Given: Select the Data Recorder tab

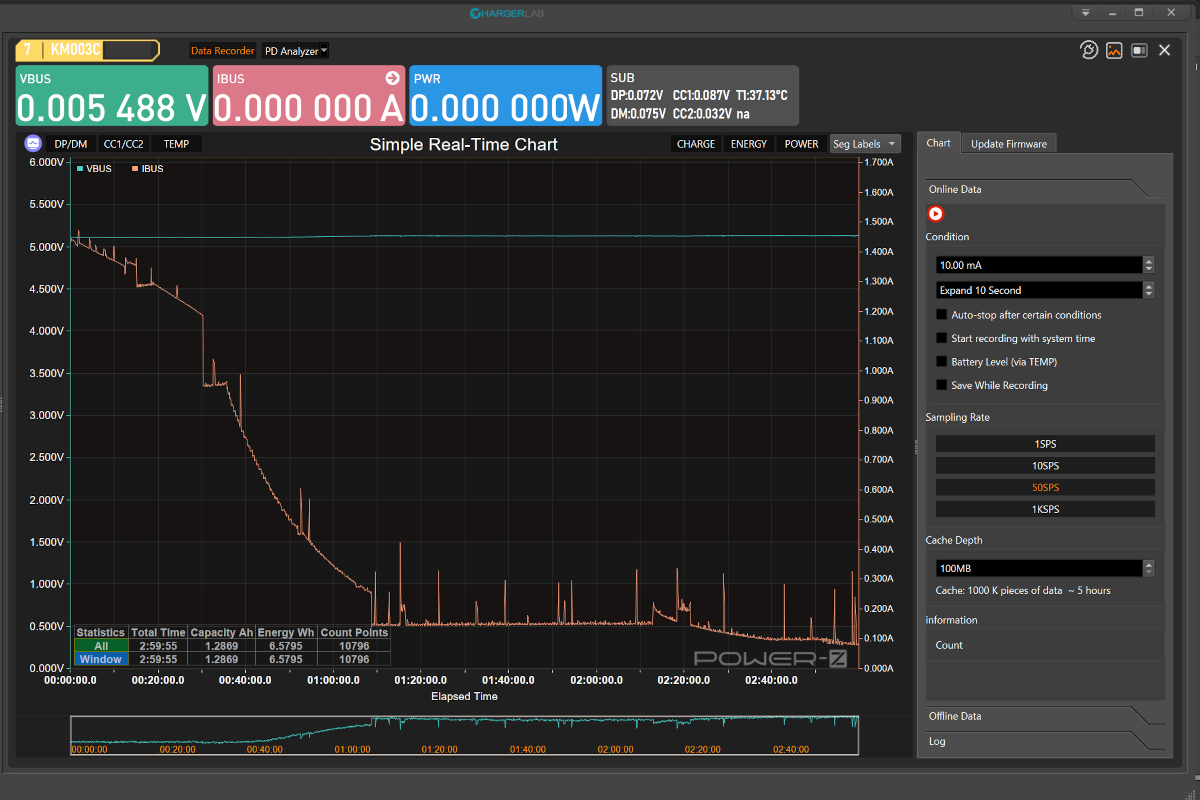Looking at the screenshot, I should tap(222, 50).
